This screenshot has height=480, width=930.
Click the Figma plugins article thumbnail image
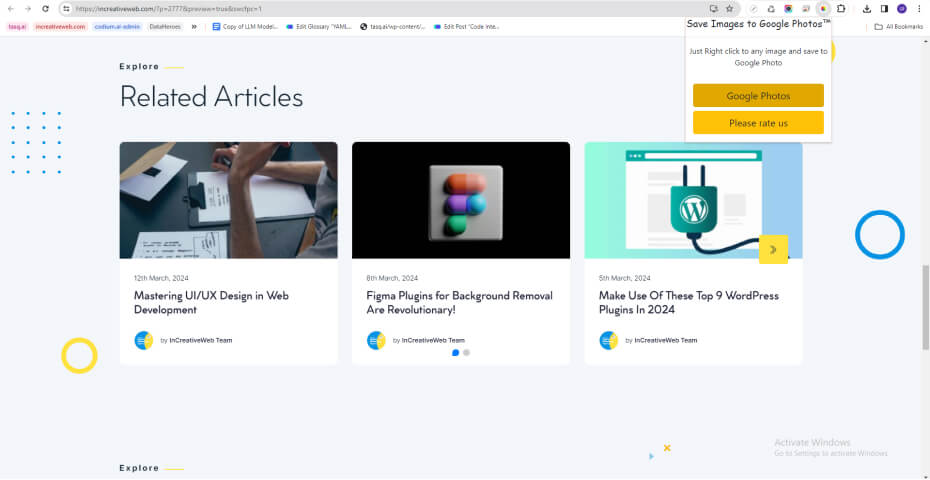tap(460, 200)
